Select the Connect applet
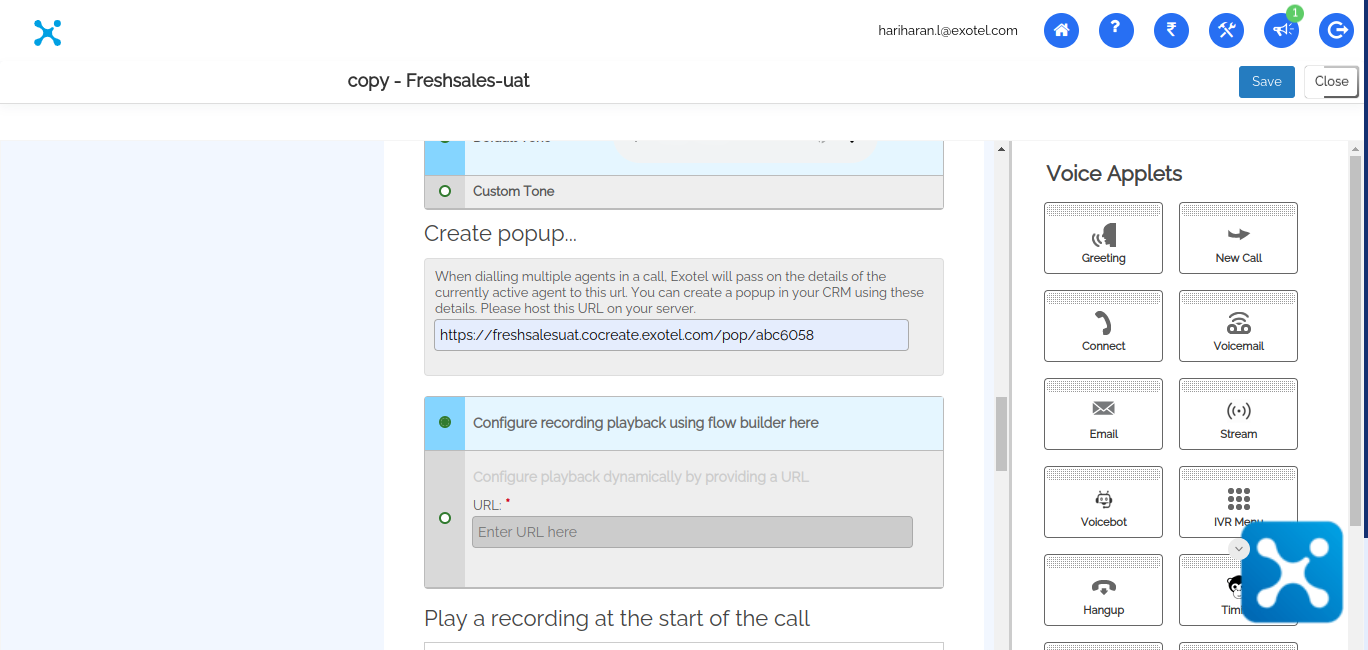 pyautogui.click(x=1103, y=326)
